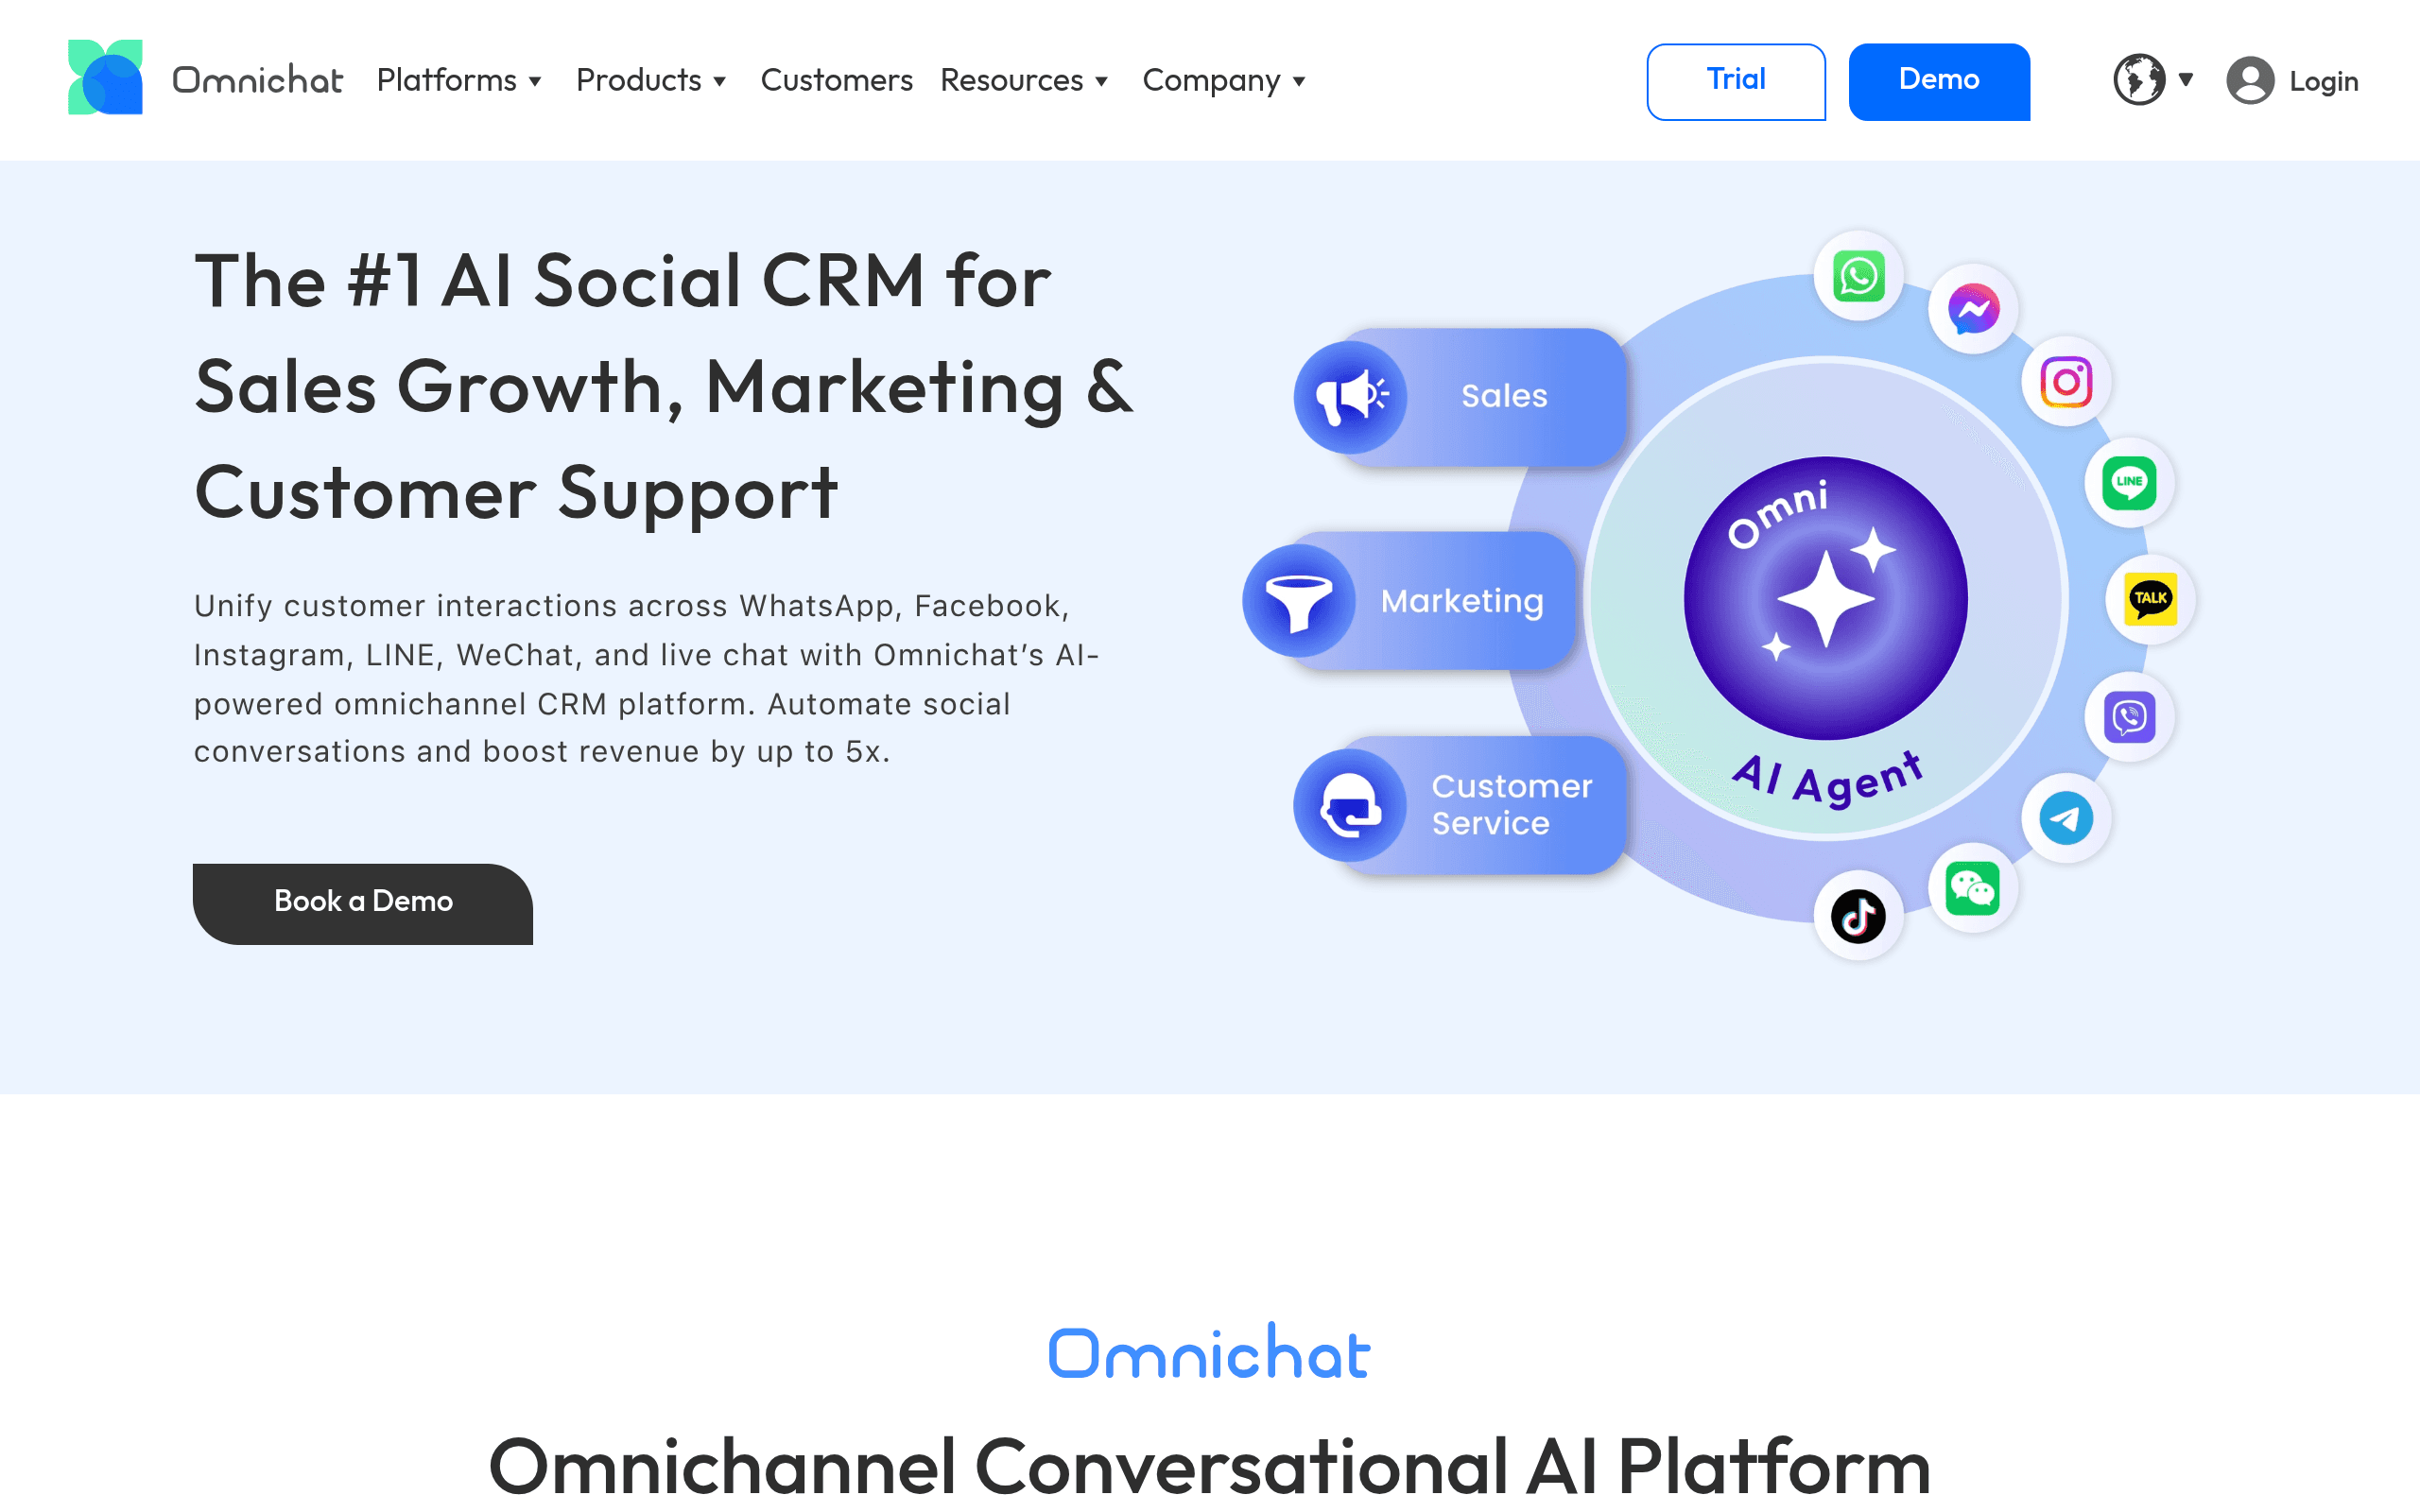Click the Viber icon
This screenshot has width=2420, height=1512.
(x=2129, y=717)
